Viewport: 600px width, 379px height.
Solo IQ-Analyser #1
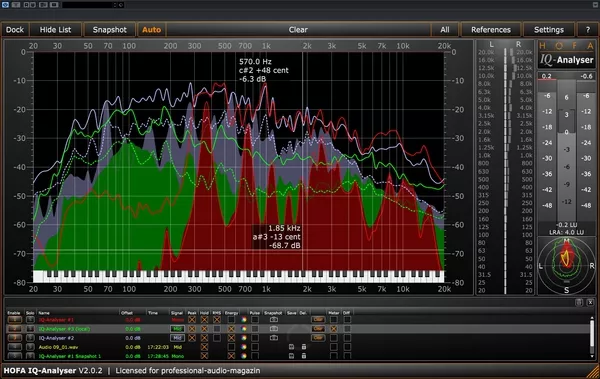(x=30, y=320)
